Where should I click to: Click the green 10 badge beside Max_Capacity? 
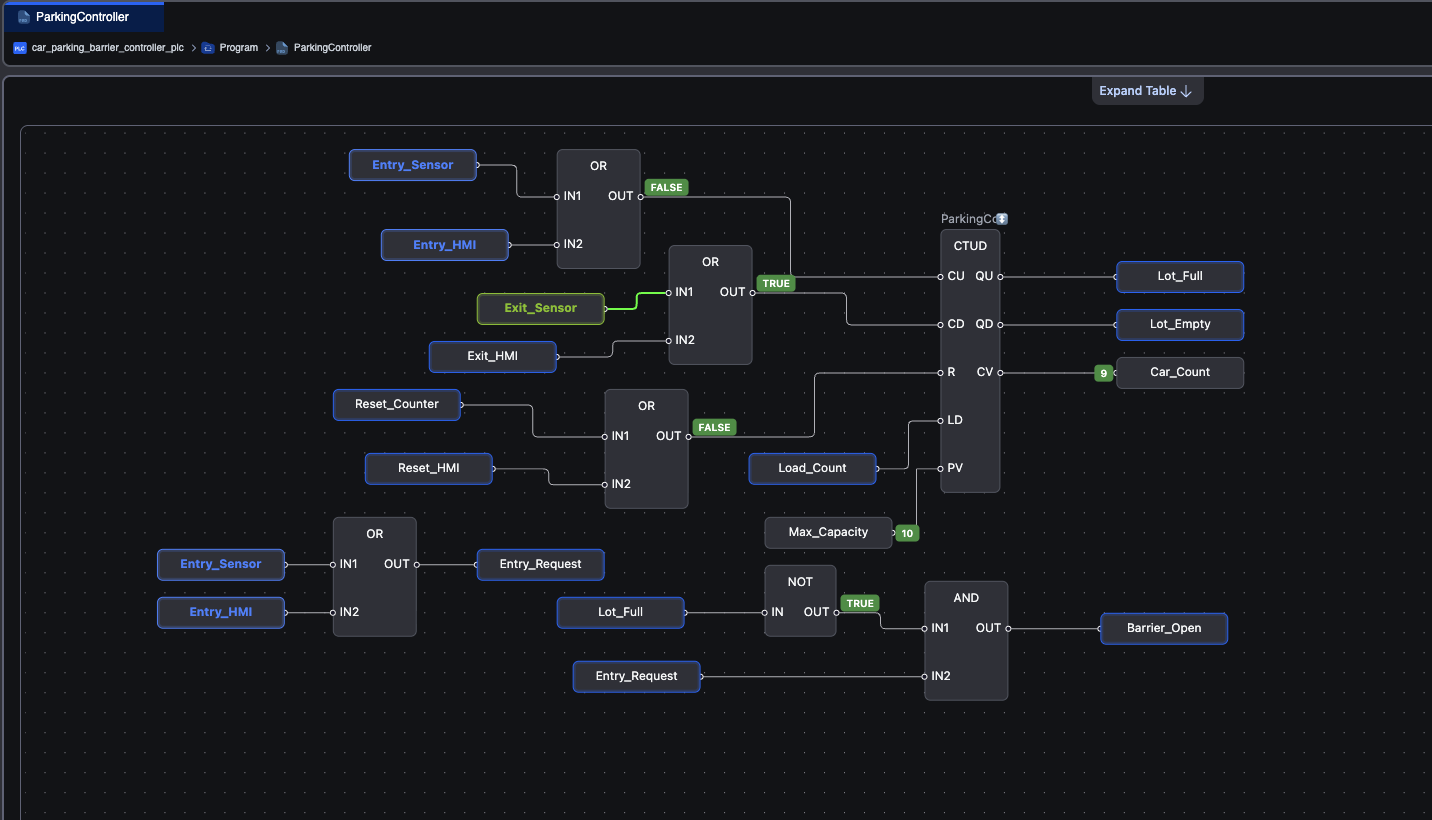click(907, 533)
